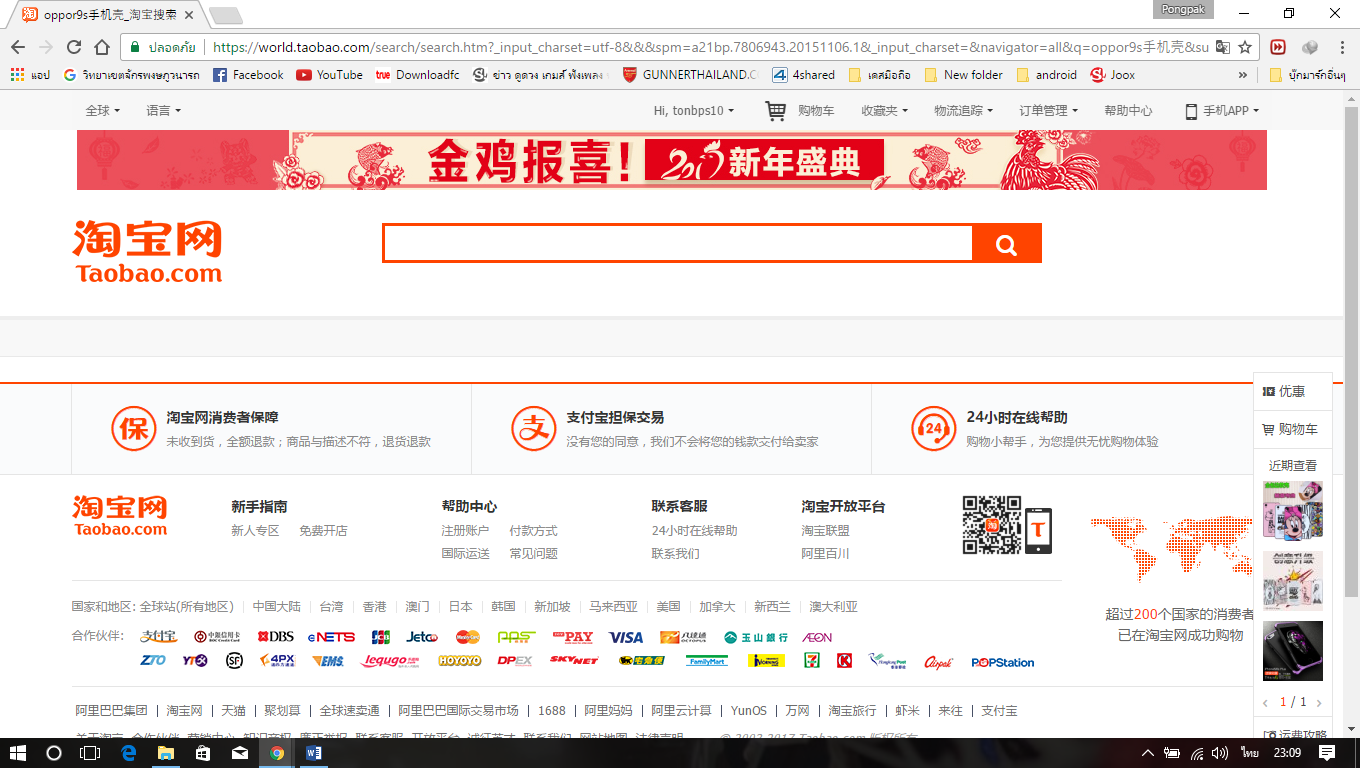Show hidden system tray icons

coord(1148,753)
